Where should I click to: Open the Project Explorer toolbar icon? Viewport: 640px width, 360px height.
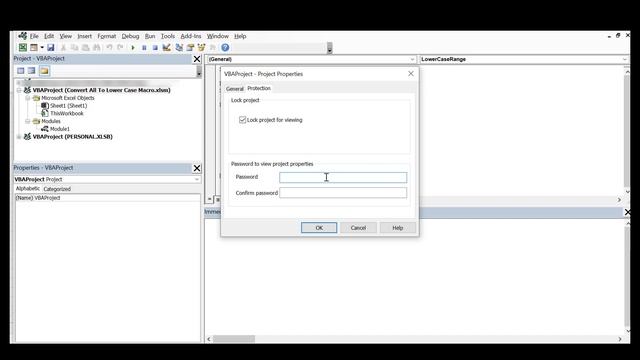click(x=179, y=48)
